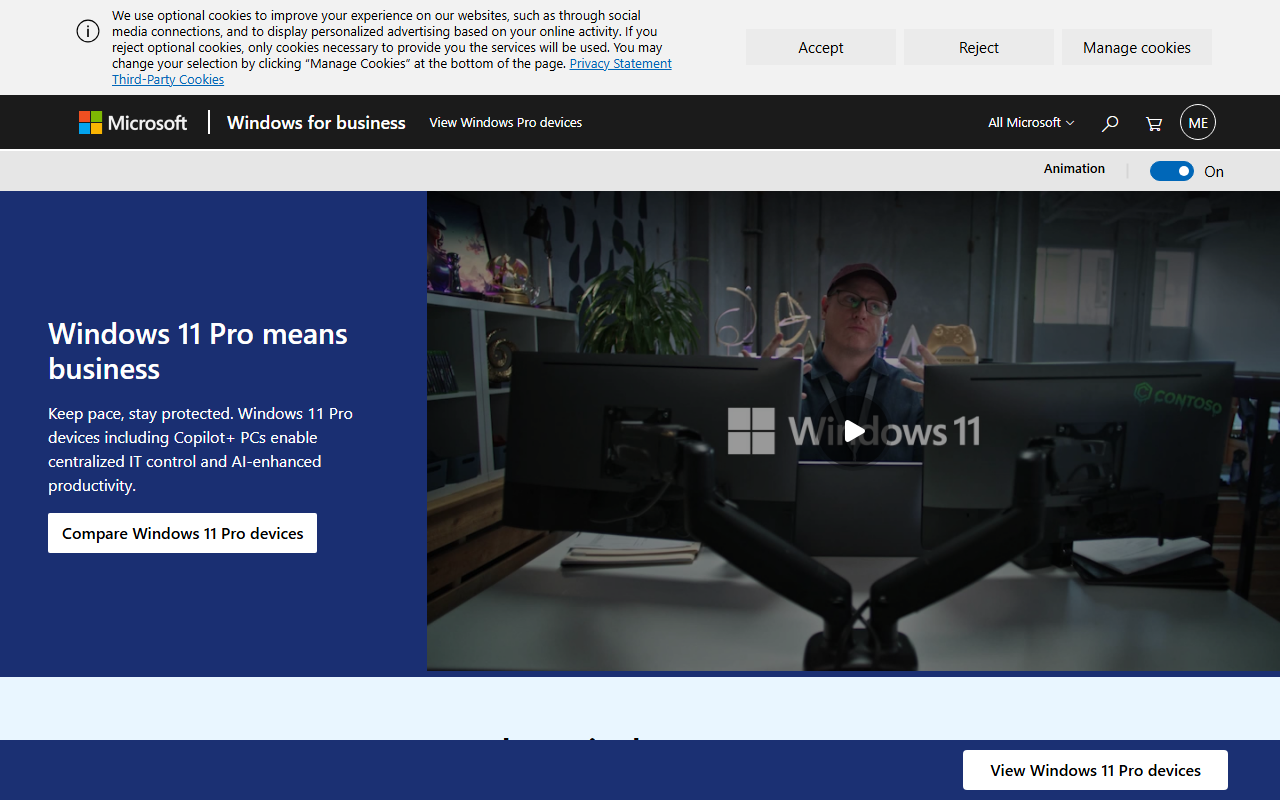Play the Windows 11 video
The image size is (1280, 800).
[854, 431]
